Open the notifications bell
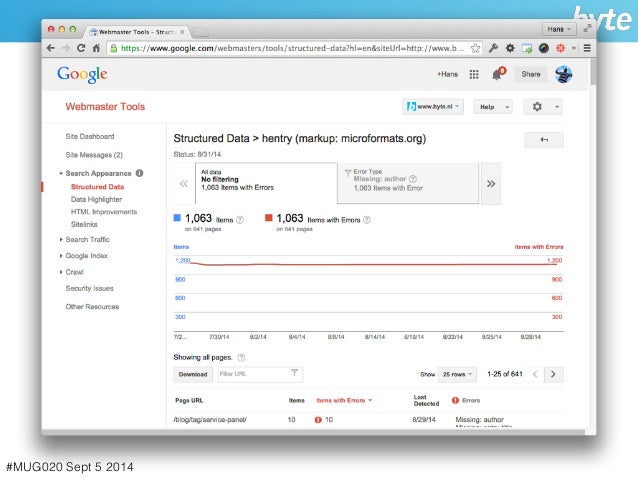The height and width of the screenshot is (479, 638). (x=498, y=74)
